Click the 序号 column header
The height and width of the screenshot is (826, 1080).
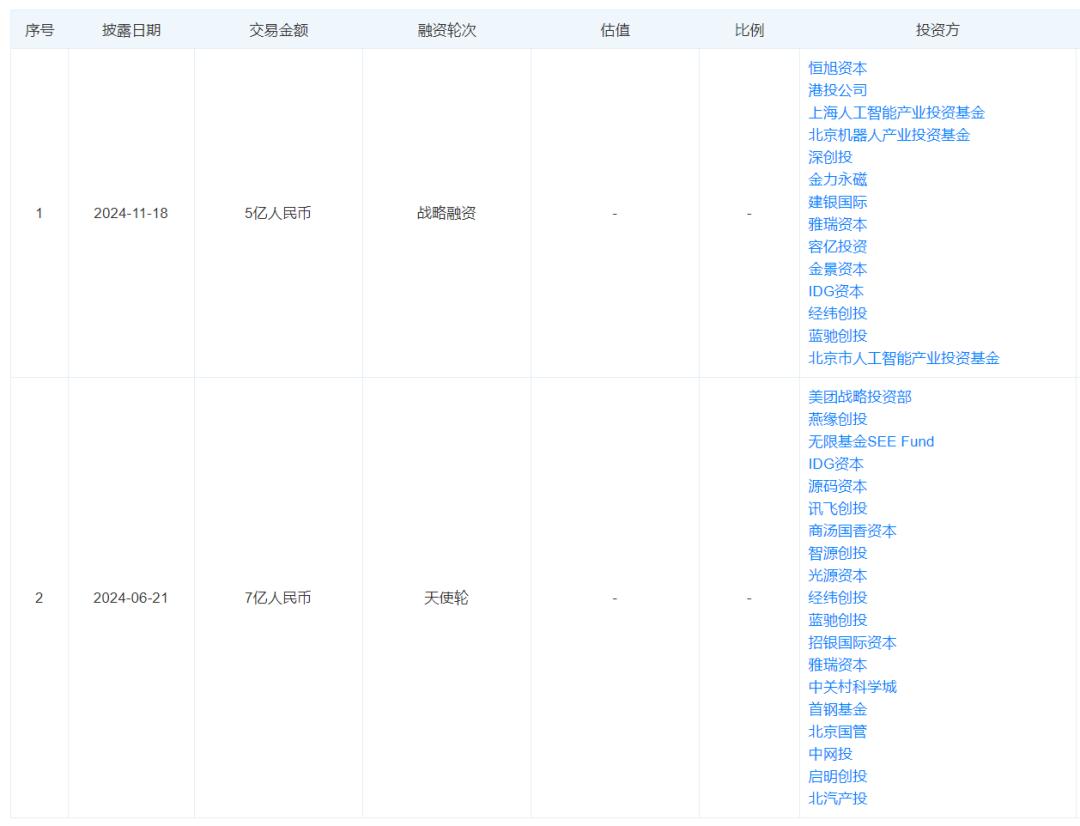click(x=39, y=30)
